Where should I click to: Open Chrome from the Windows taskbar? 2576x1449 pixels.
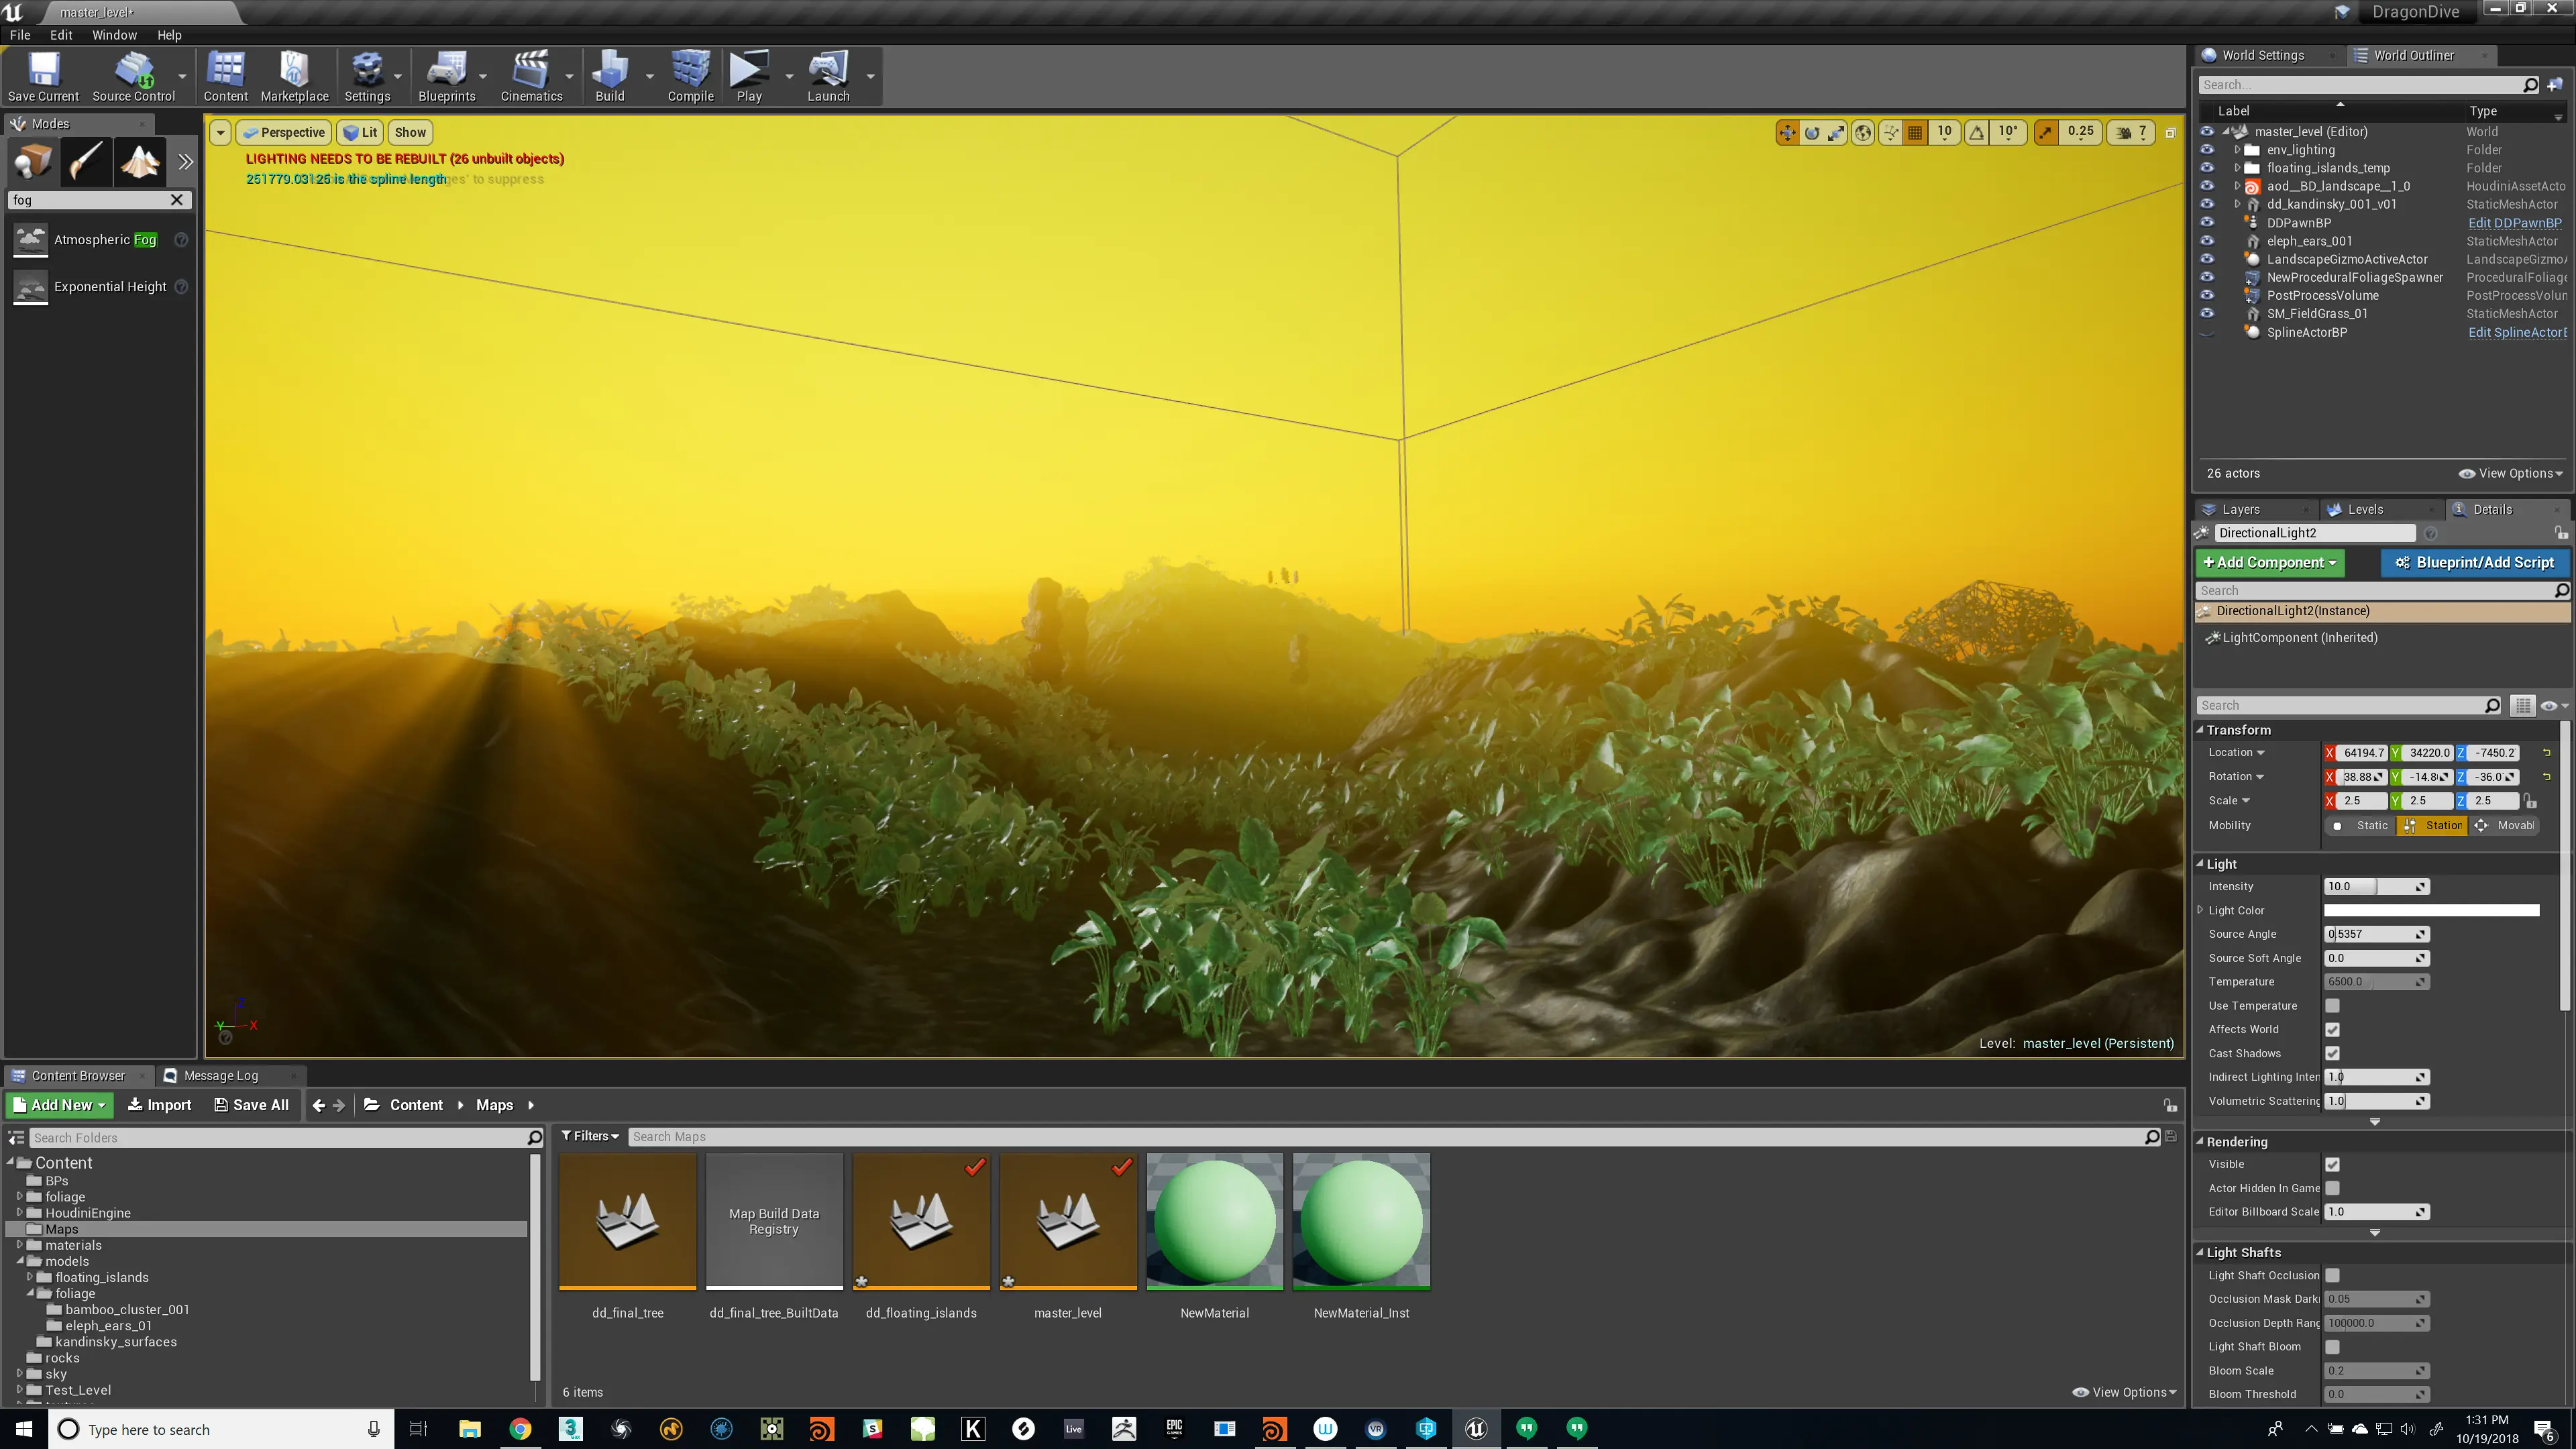[x=520, y=1428]
